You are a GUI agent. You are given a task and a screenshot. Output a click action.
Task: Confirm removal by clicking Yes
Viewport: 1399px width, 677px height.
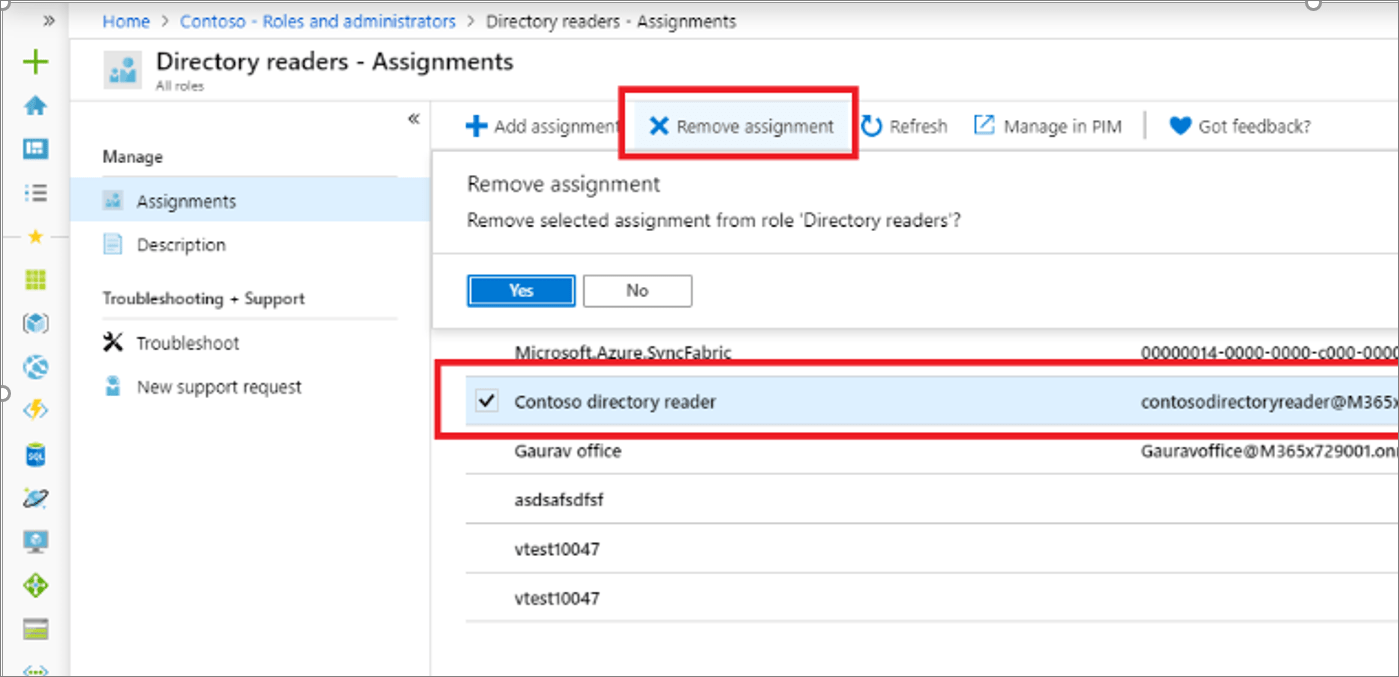tap(520, 290)
